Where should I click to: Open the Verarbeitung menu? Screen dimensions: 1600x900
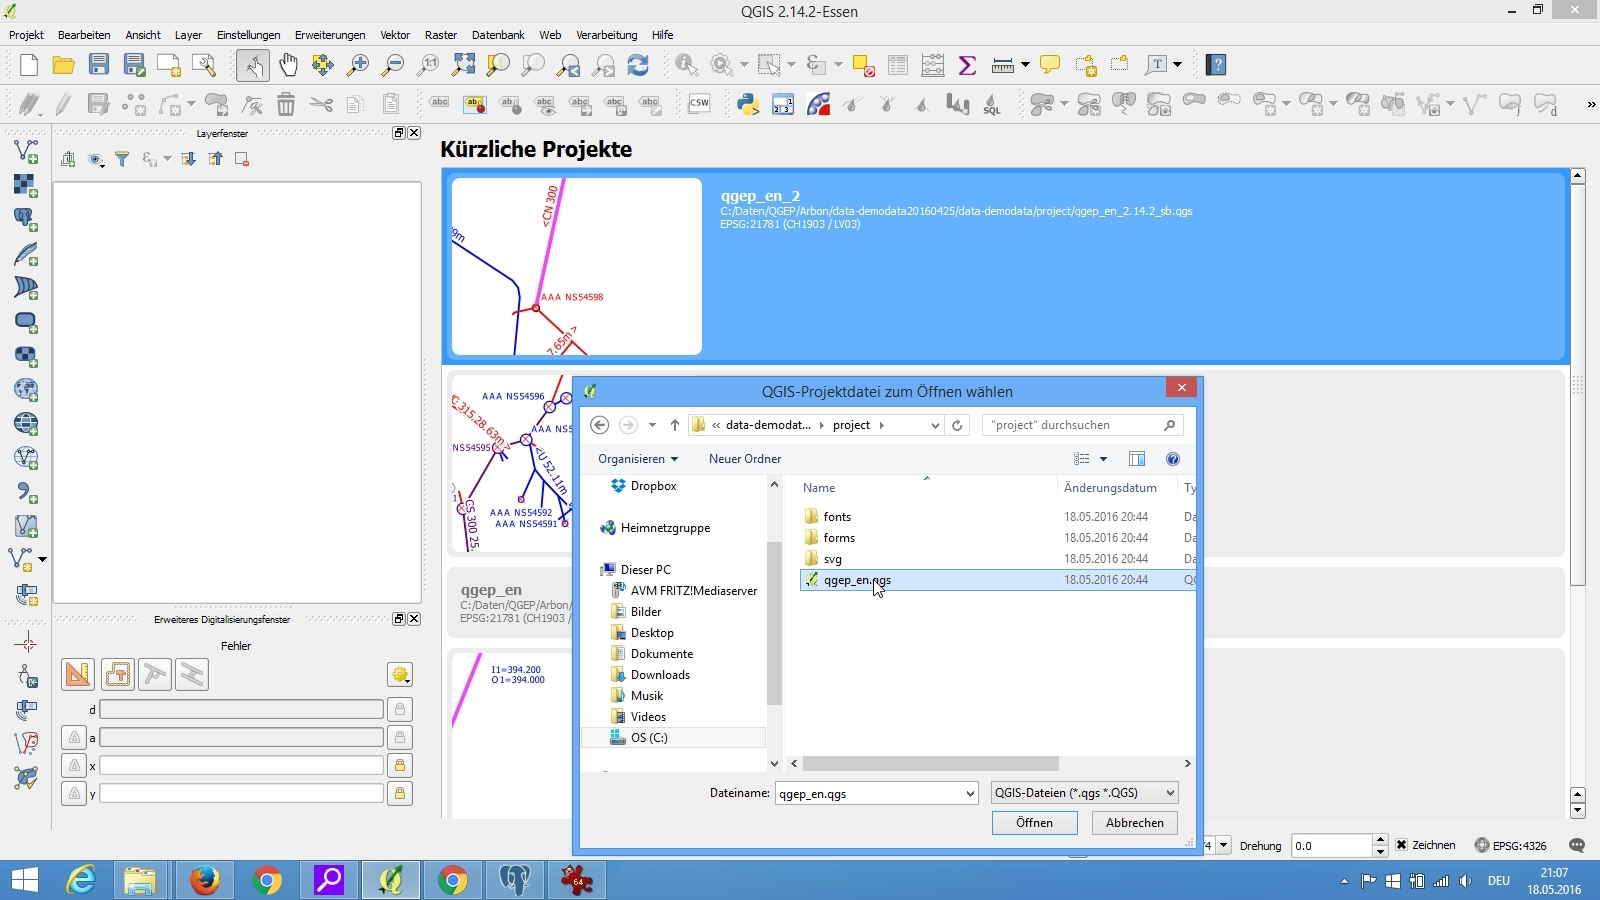point(606,35)
